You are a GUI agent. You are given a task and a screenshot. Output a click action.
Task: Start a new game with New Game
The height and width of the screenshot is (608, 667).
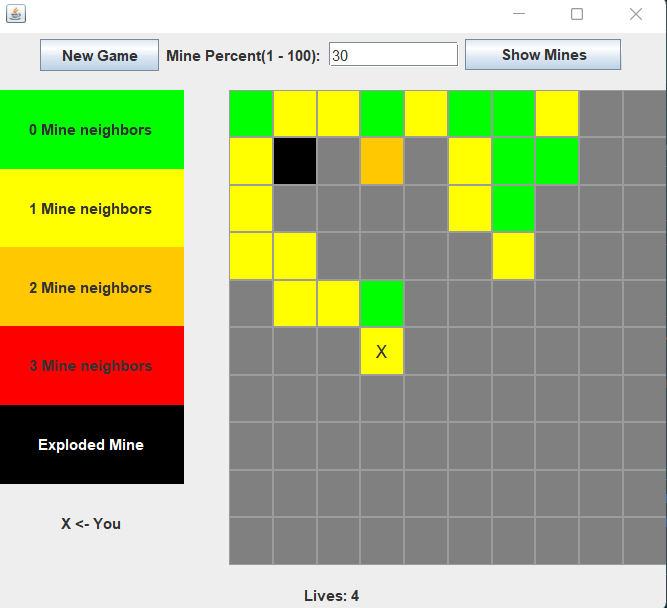pyautogui.click(x=99, y=55)
